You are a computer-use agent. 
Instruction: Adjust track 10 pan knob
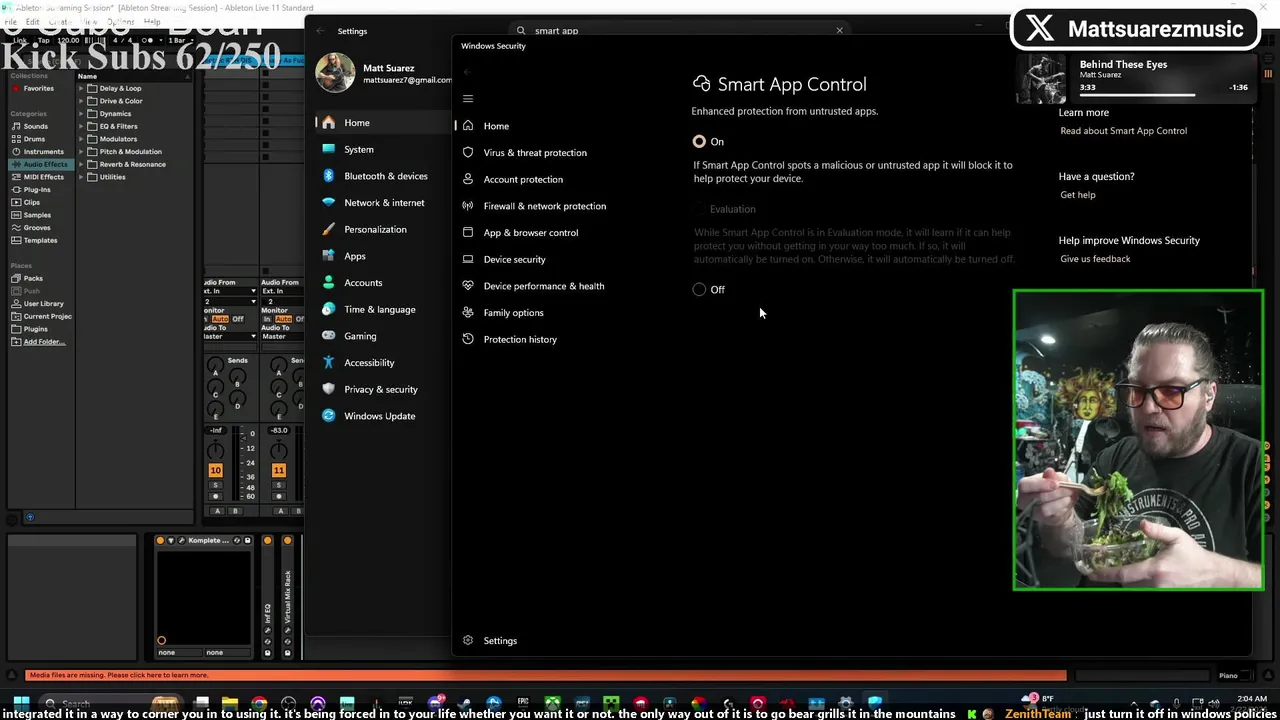coord(215,451)
